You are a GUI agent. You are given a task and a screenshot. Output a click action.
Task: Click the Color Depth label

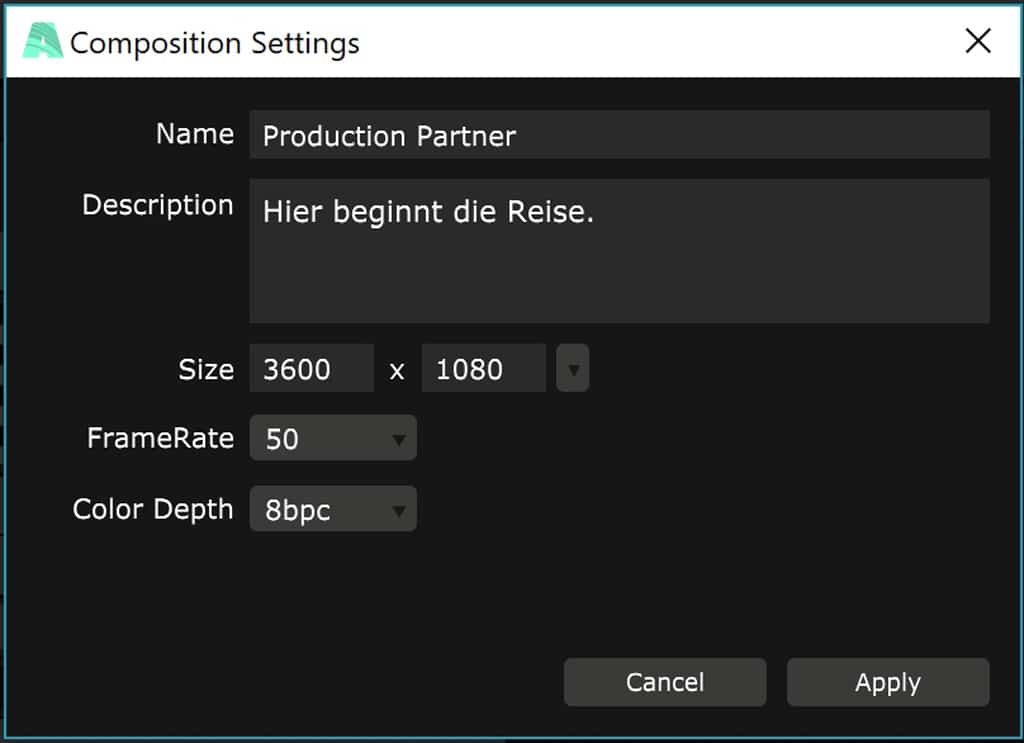[153, 509]
